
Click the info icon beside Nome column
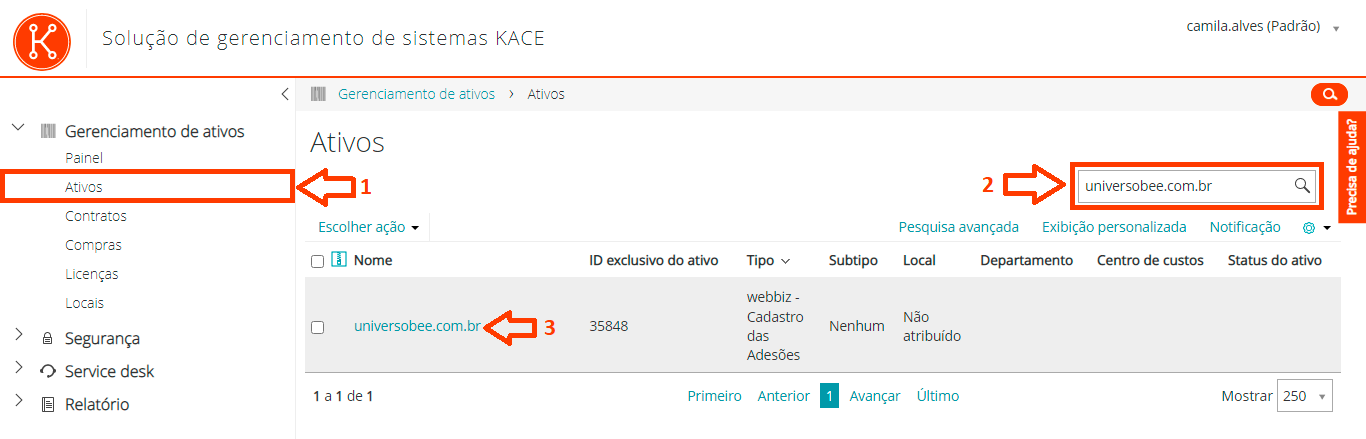pyautogui.click(x=338, y=260)
